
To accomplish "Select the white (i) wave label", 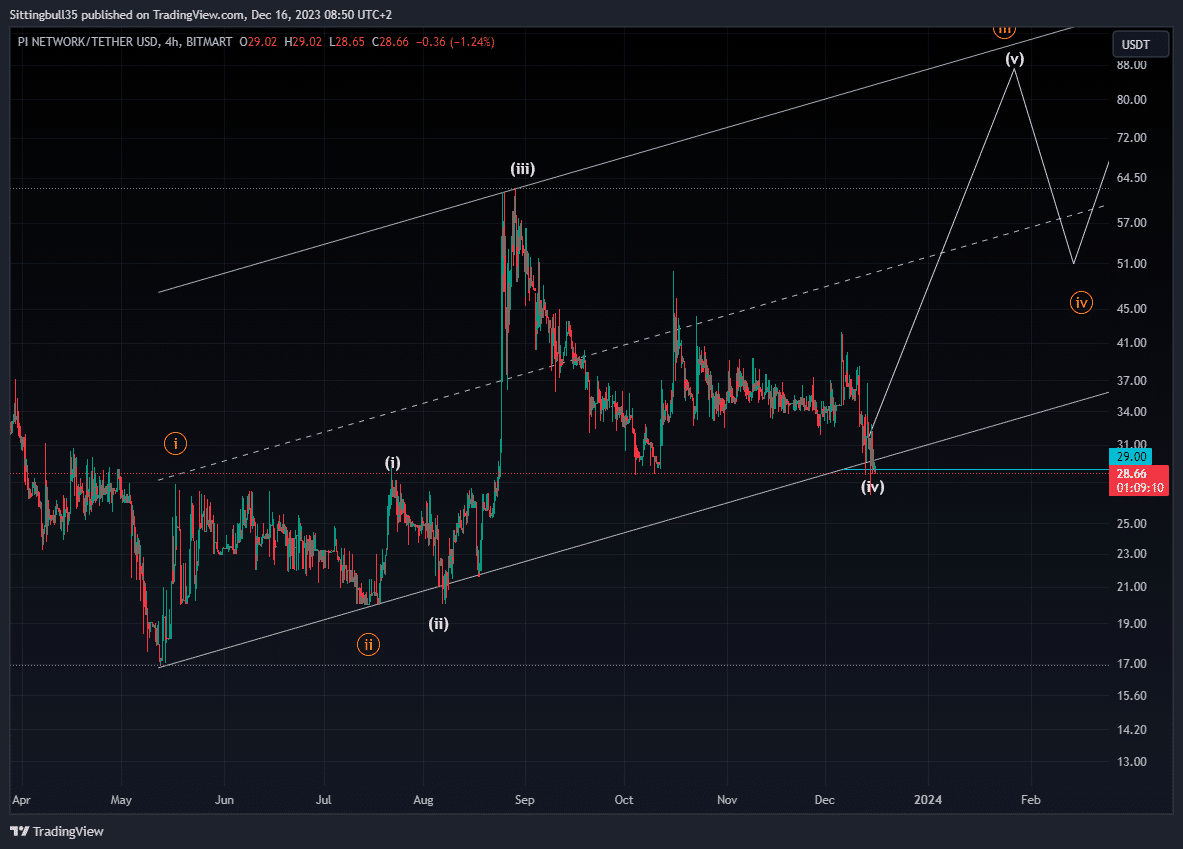I will pyautogui.click(x=393, y=462).
